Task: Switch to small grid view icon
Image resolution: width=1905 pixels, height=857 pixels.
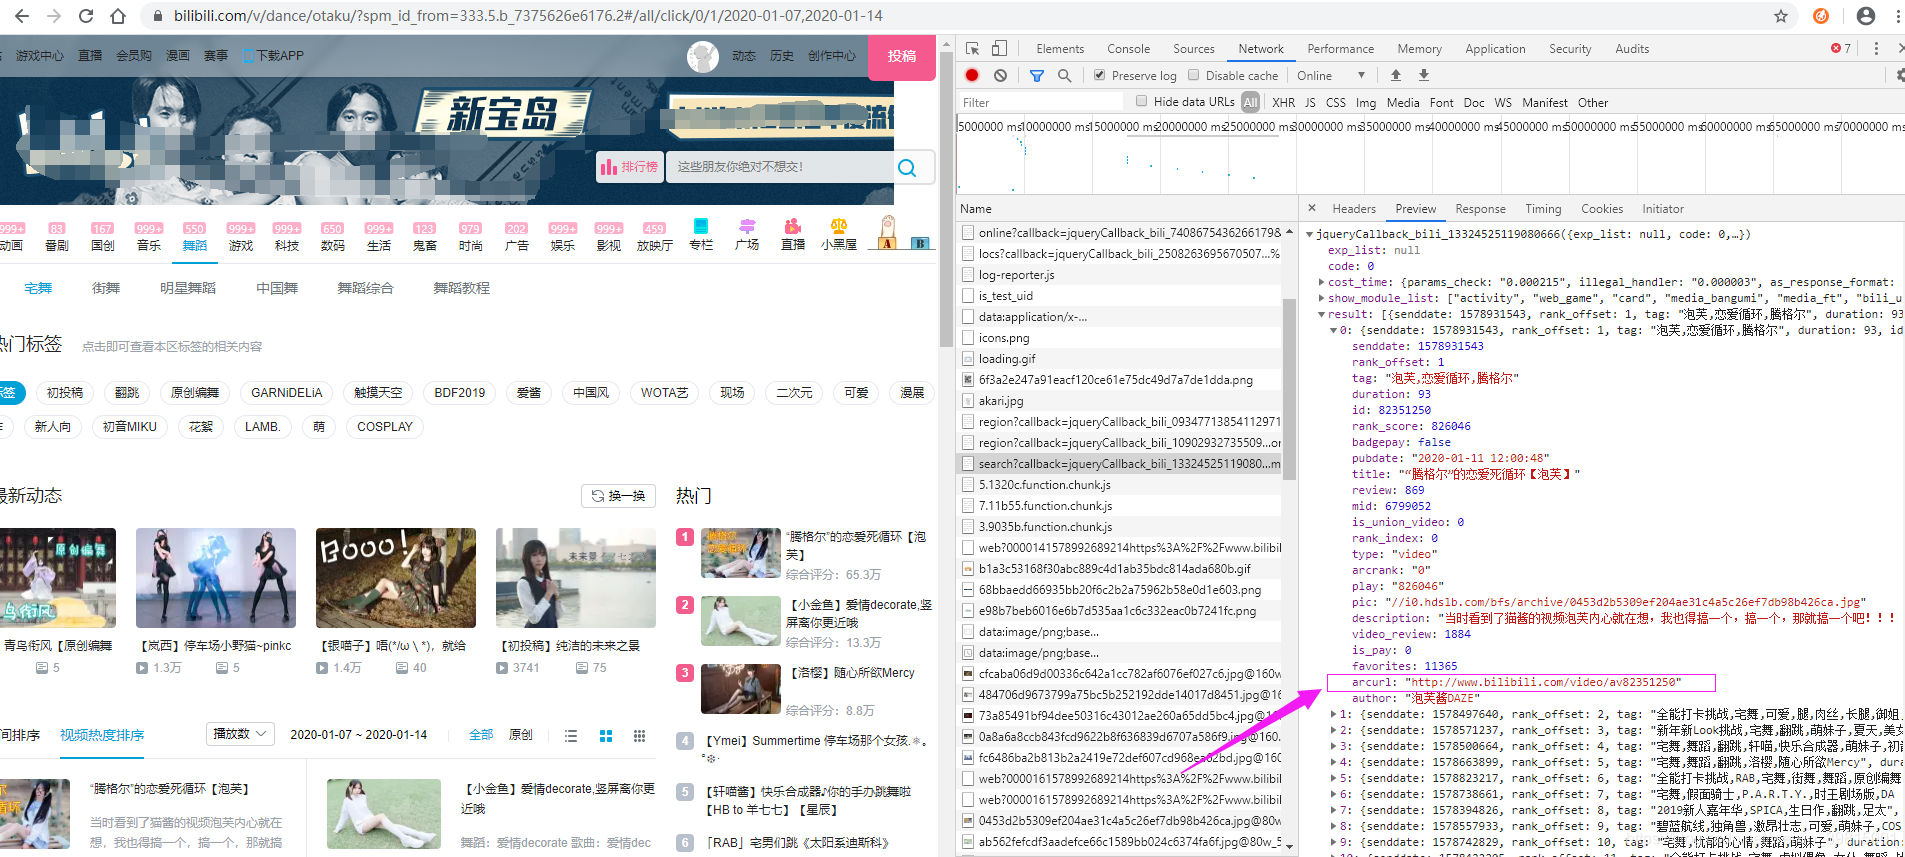Action: [640, 735]
